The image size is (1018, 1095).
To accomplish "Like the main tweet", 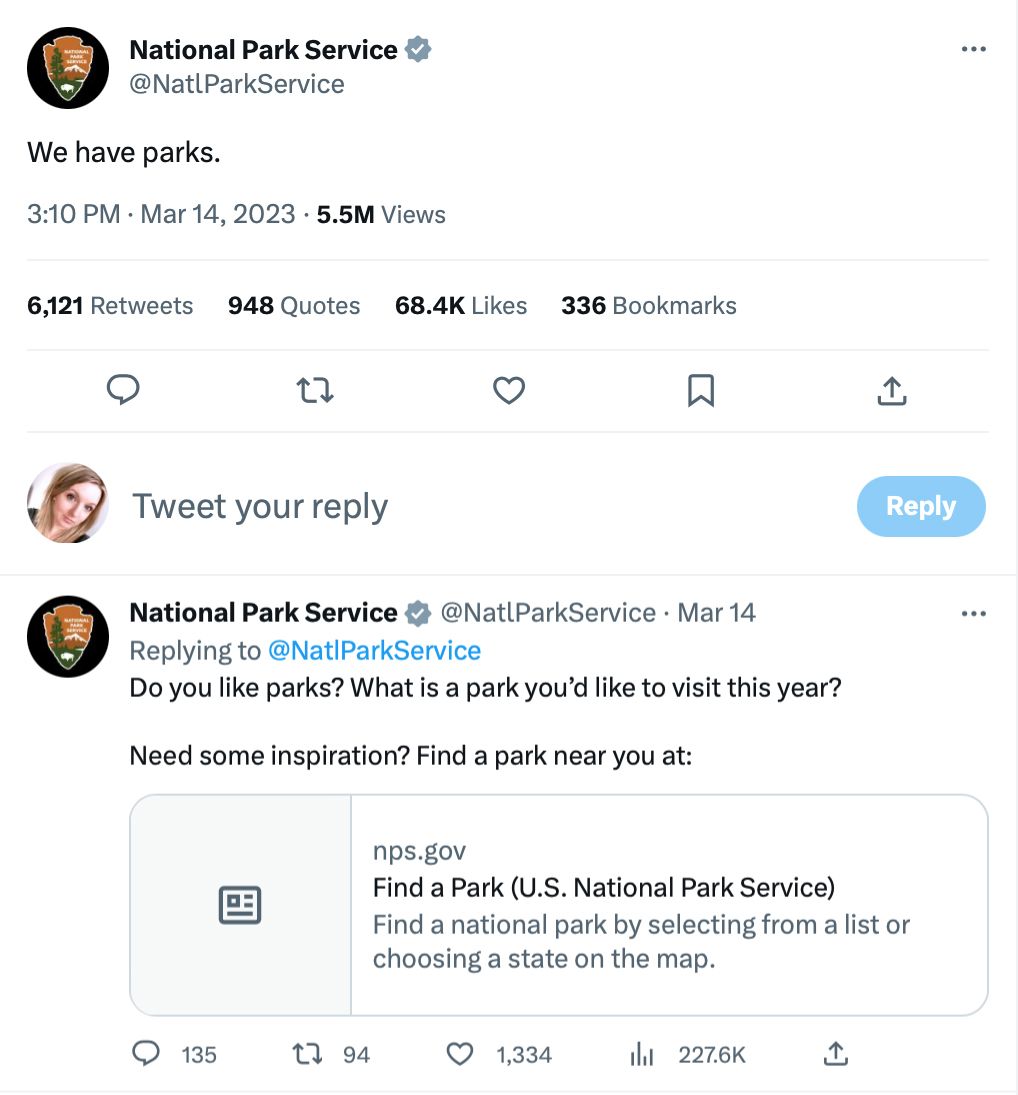I will coord(508,390).
